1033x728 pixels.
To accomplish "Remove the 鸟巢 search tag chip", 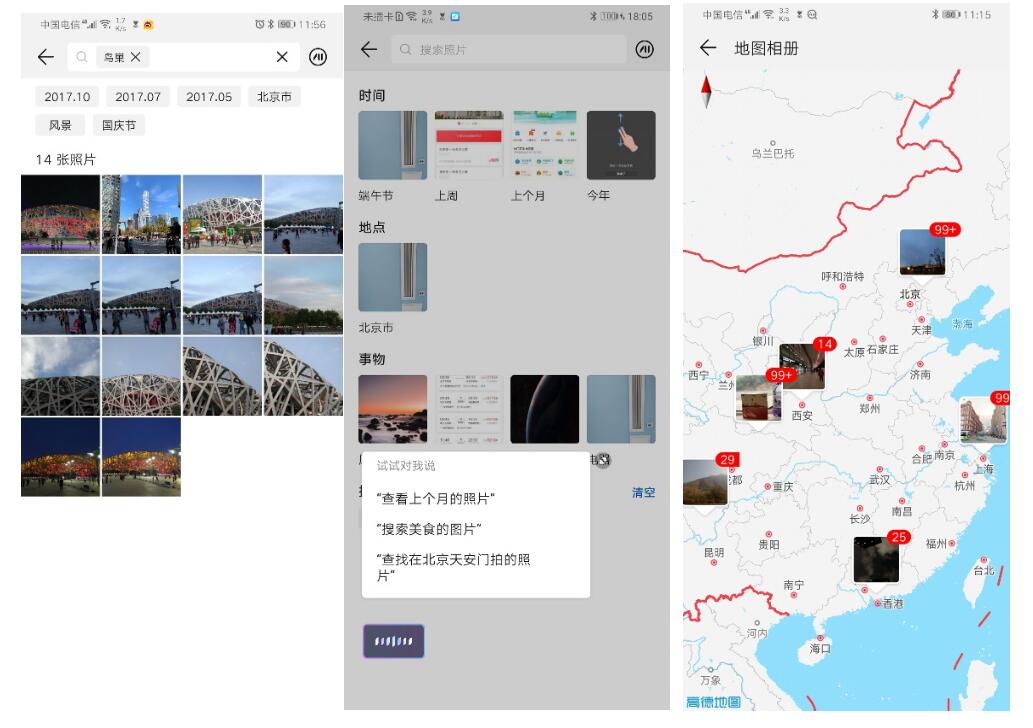I will point(135,57).
